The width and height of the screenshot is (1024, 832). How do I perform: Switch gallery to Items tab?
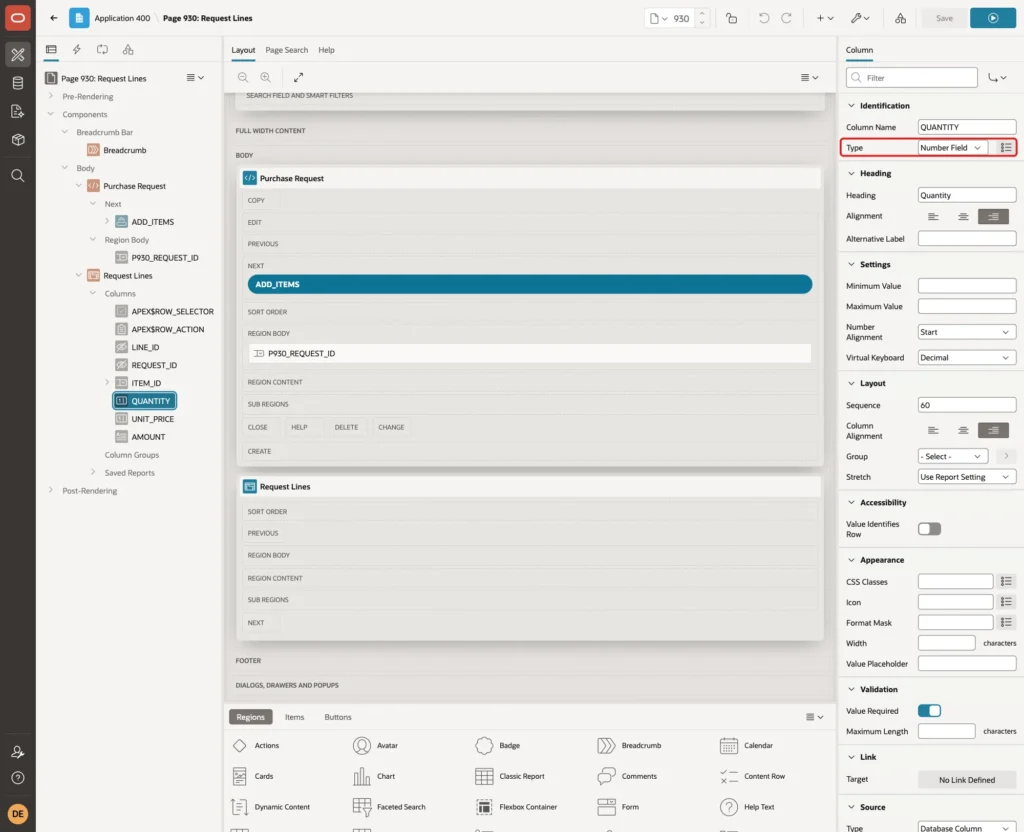pyautogui.click(x=295, y=717)
